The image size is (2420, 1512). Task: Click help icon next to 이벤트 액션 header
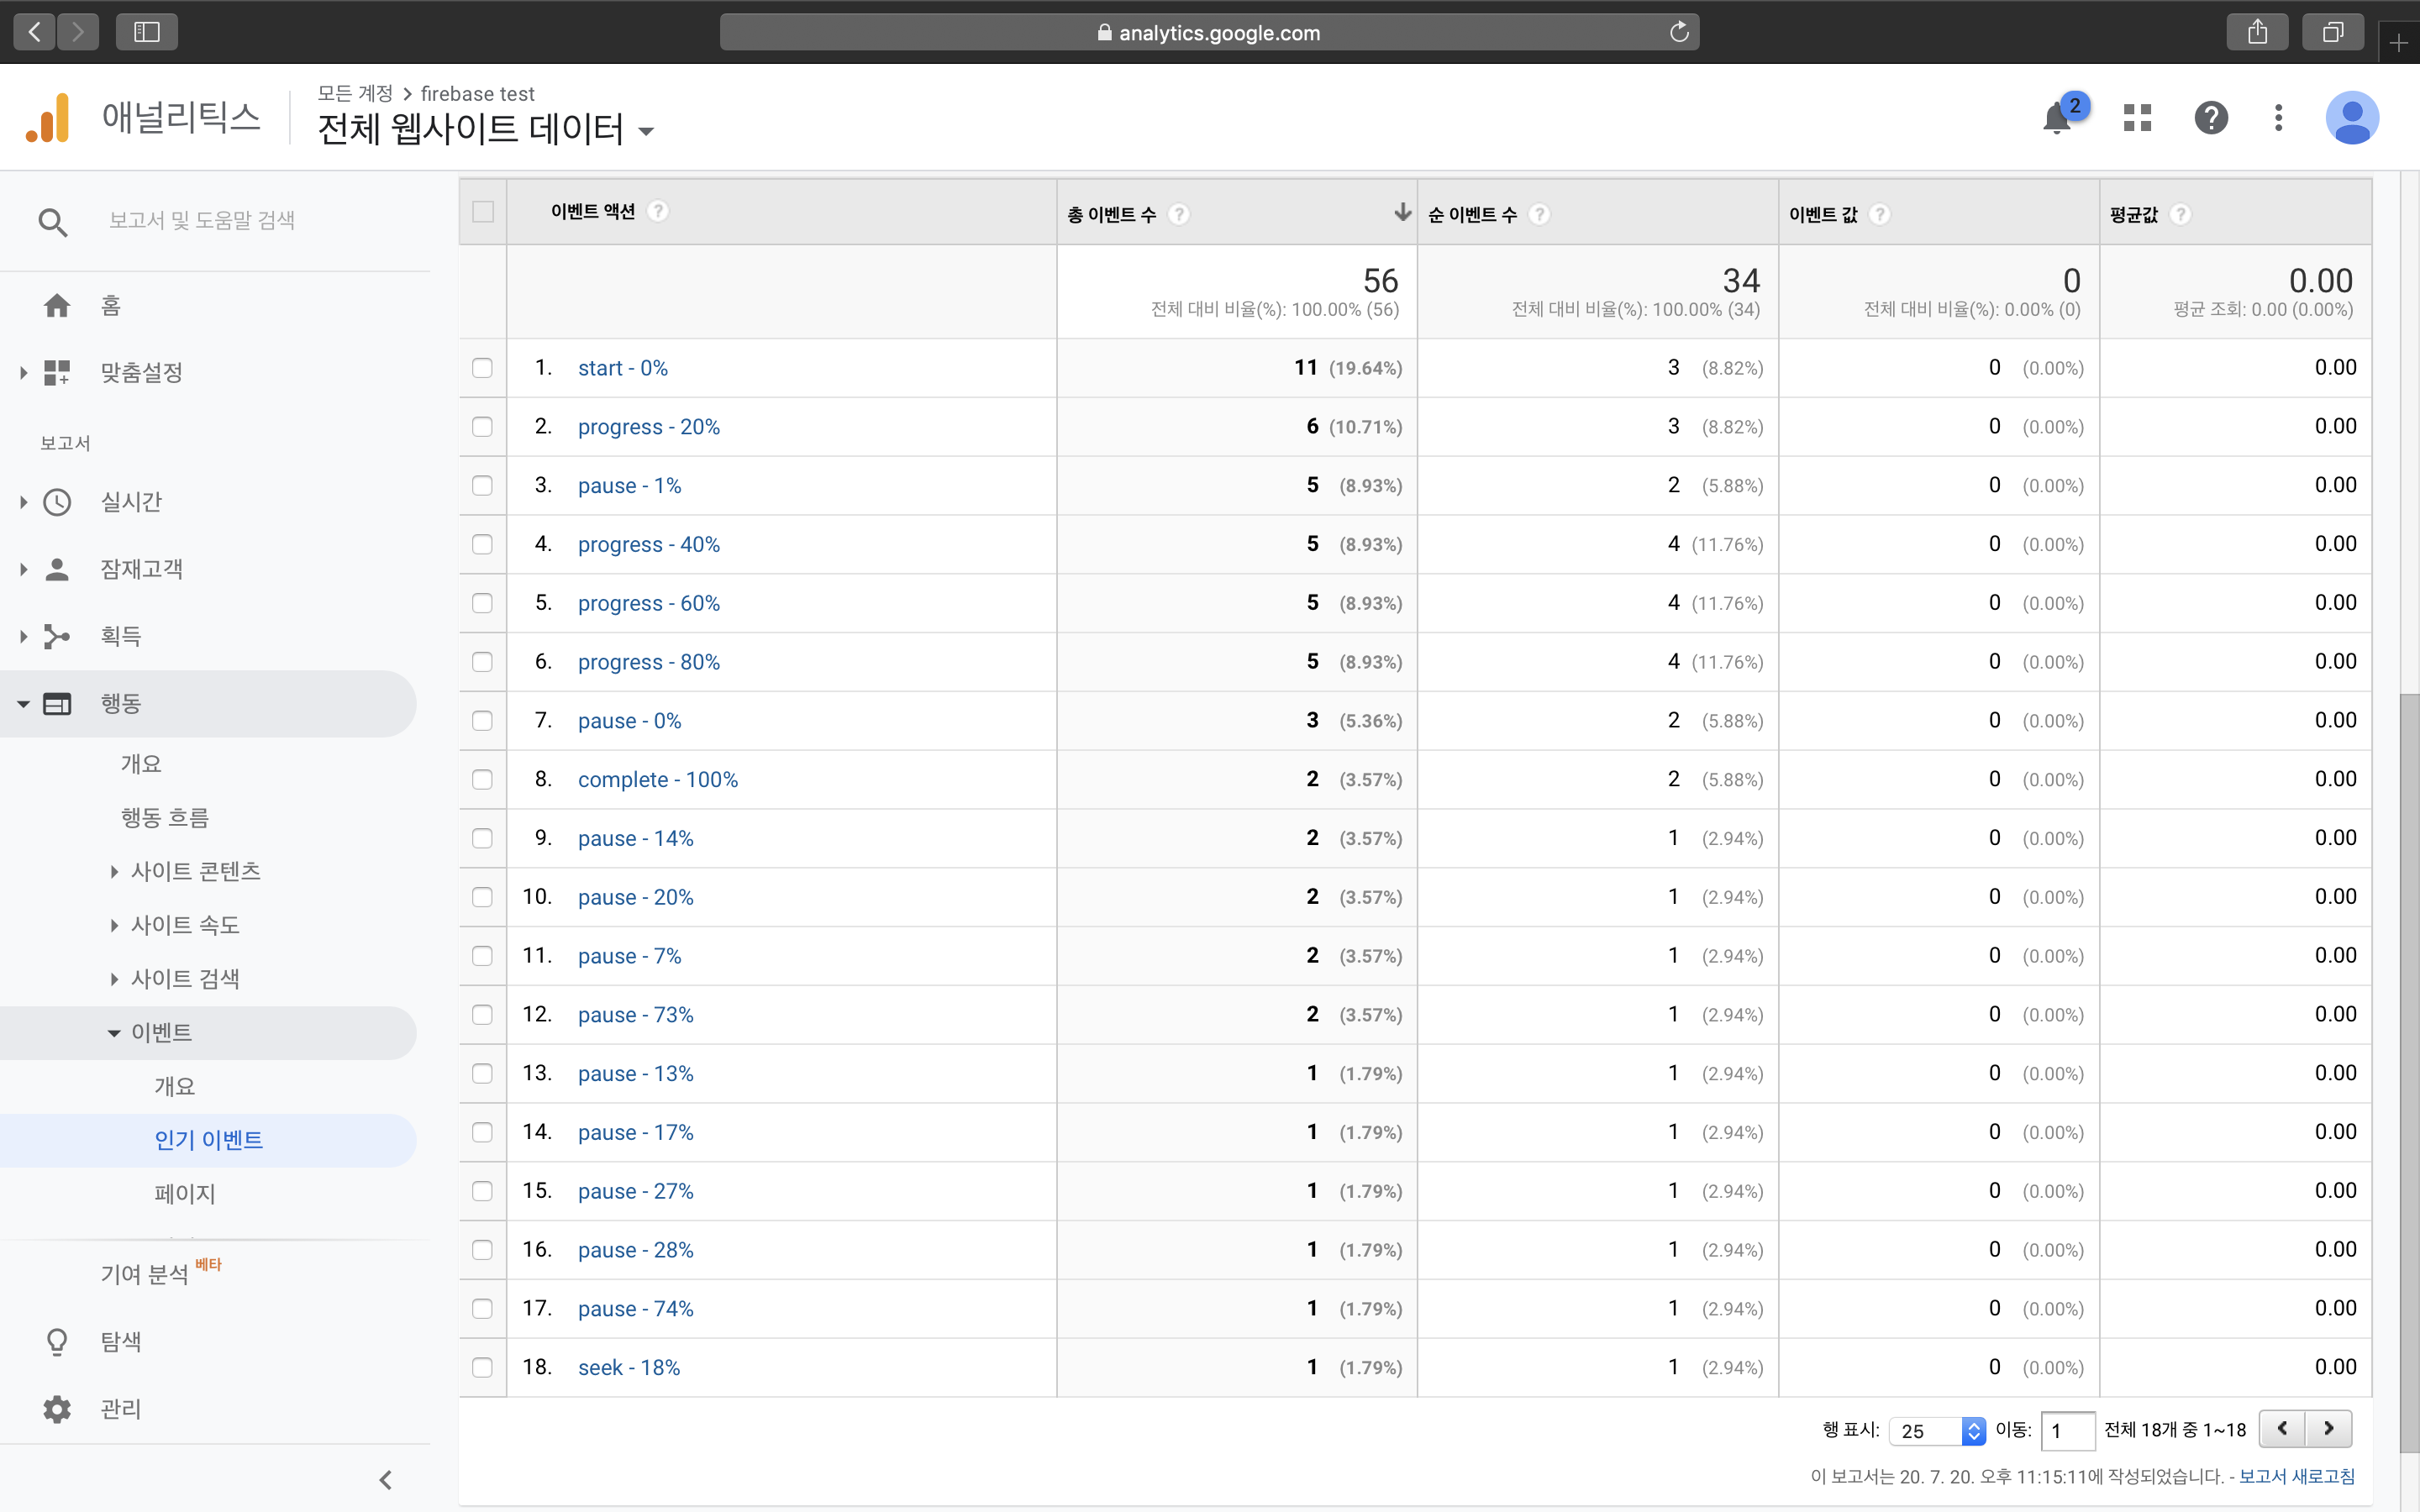click(x=658, y=211)
